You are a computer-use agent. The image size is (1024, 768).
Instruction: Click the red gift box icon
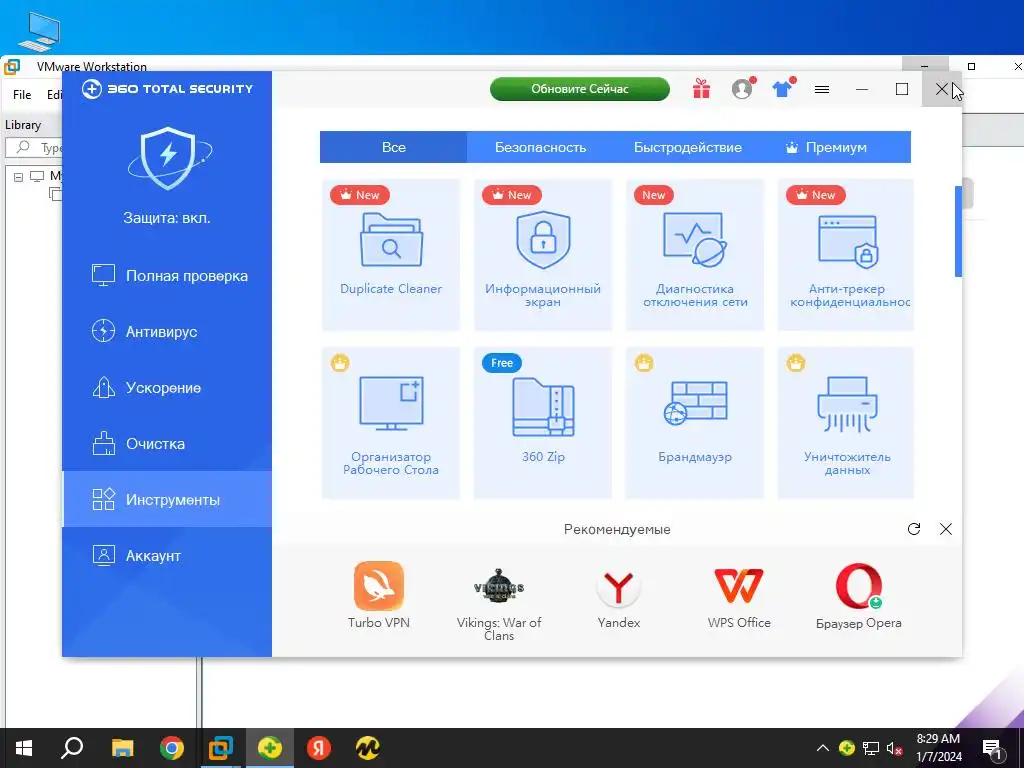coord(701,88)
